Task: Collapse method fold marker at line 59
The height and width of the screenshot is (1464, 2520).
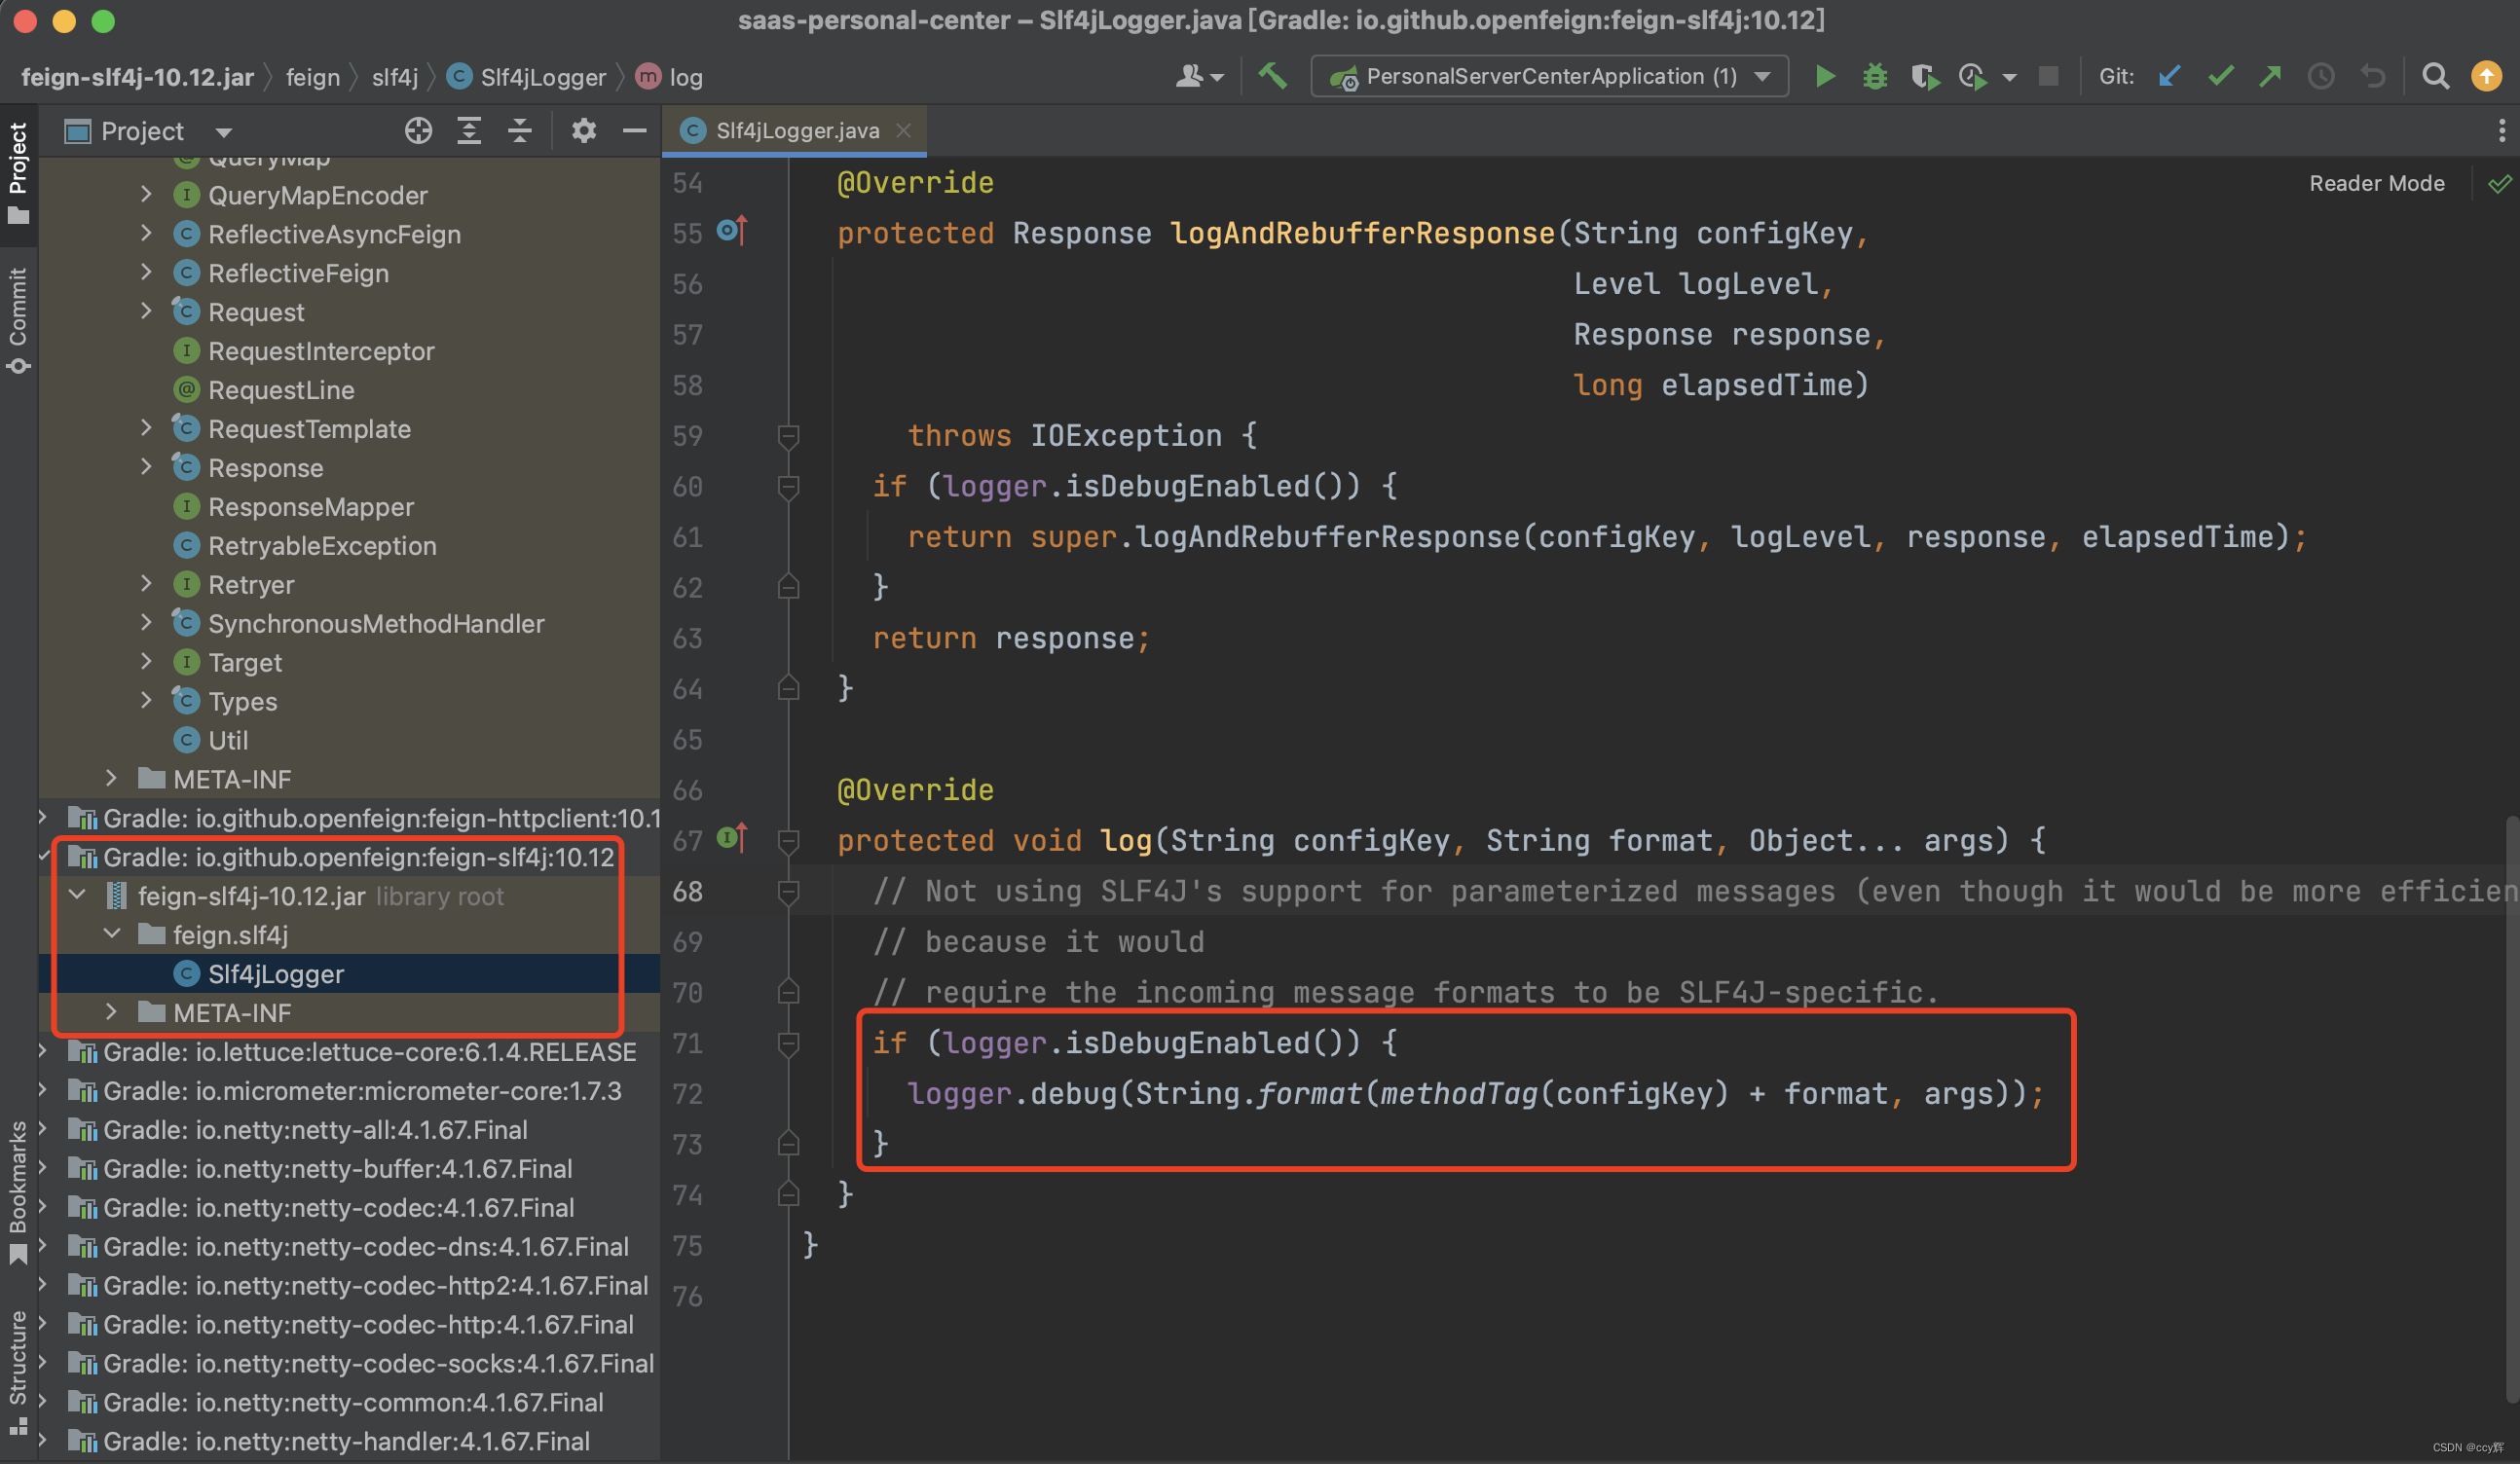Action: pos(788,436)
